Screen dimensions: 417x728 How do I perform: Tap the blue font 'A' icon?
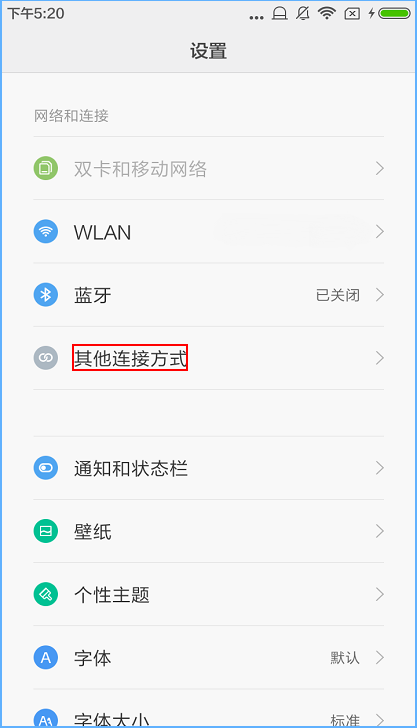click(x=46, y=657)
